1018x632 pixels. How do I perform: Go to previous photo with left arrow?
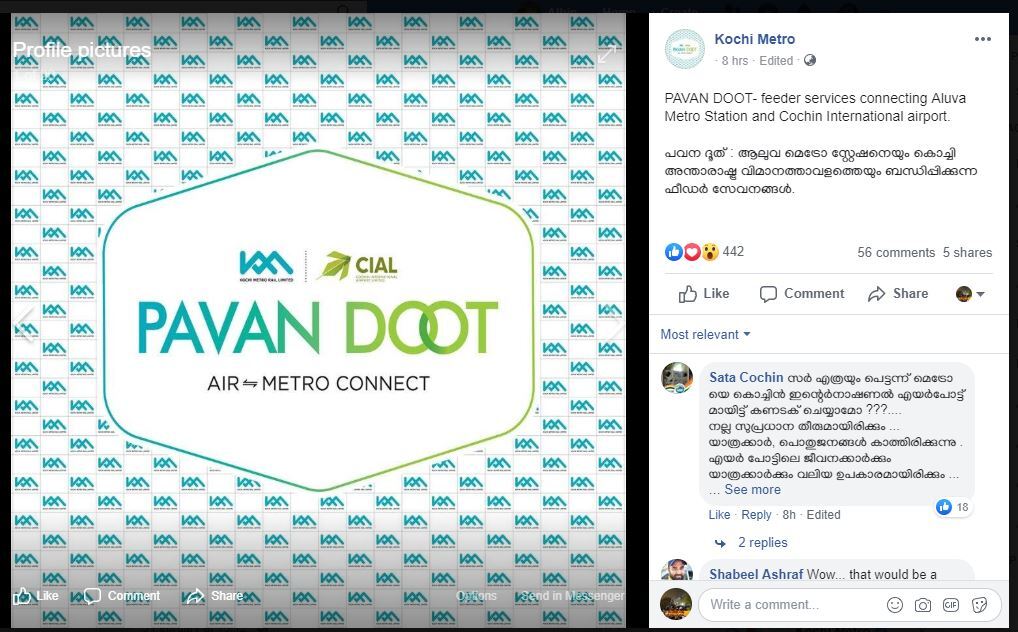tap(24, 323)
